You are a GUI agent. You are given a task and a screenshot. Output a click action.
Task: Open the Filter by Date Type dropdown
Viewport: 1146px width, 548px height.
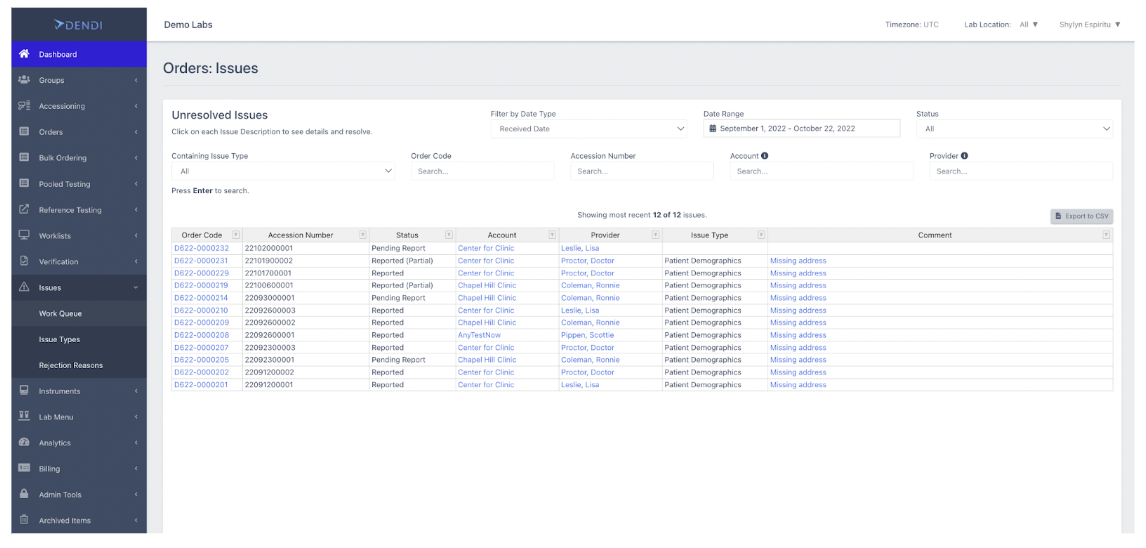(x=589, y=129)
